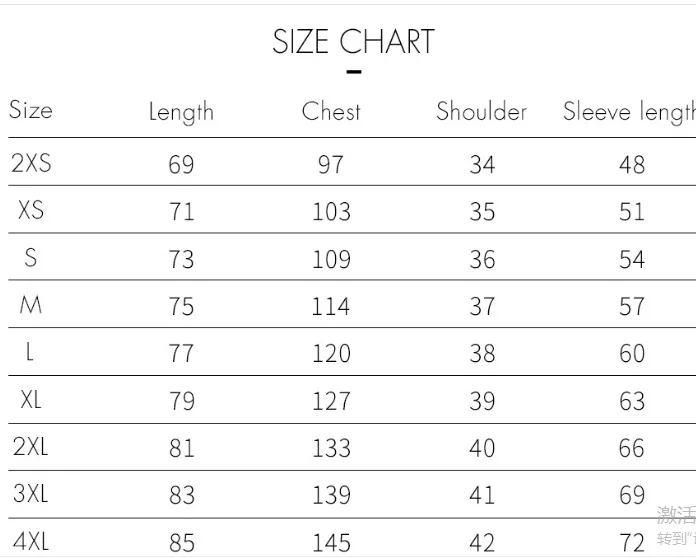Click the SIZE CHART title
Viewport: 696px width, 558px height.
coord(353,42)
